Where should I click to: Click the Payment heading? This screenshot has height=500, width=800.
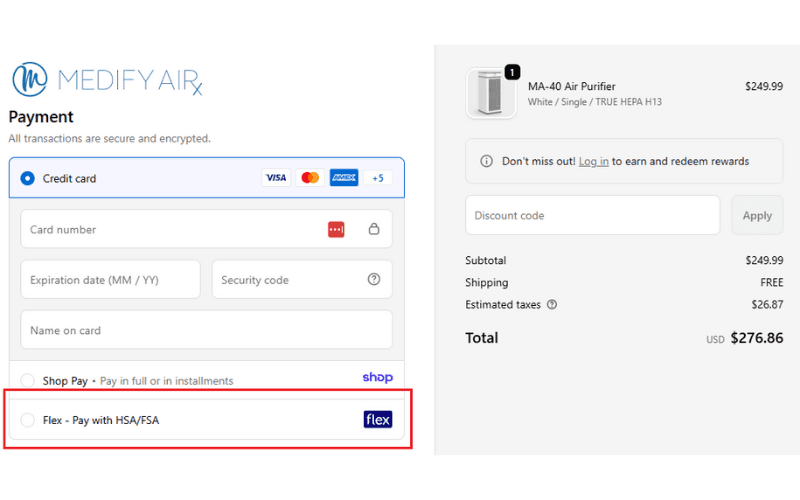pyautogui.click(x=41, y=117)
